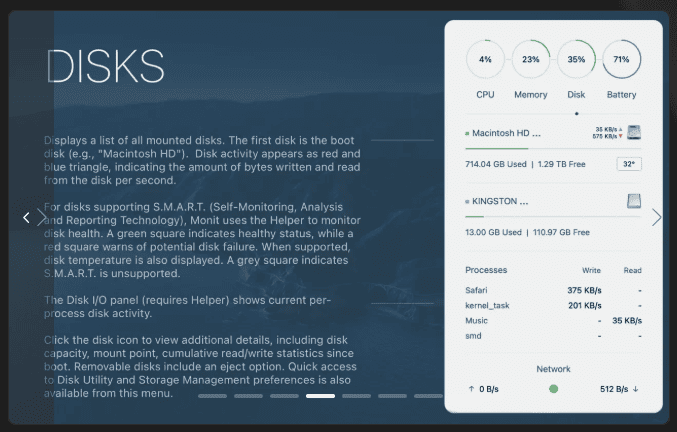The width and height of the screenshot is (677, 432).
Task: Click the KINGSTON usage bar
Action: (x=553, y=217)
